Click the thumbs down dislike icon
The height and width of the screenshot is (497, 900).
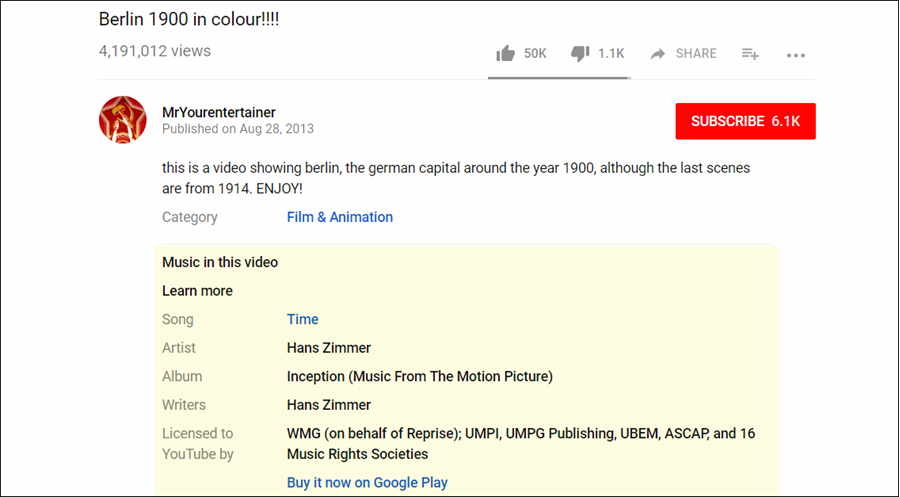[580, 53]
